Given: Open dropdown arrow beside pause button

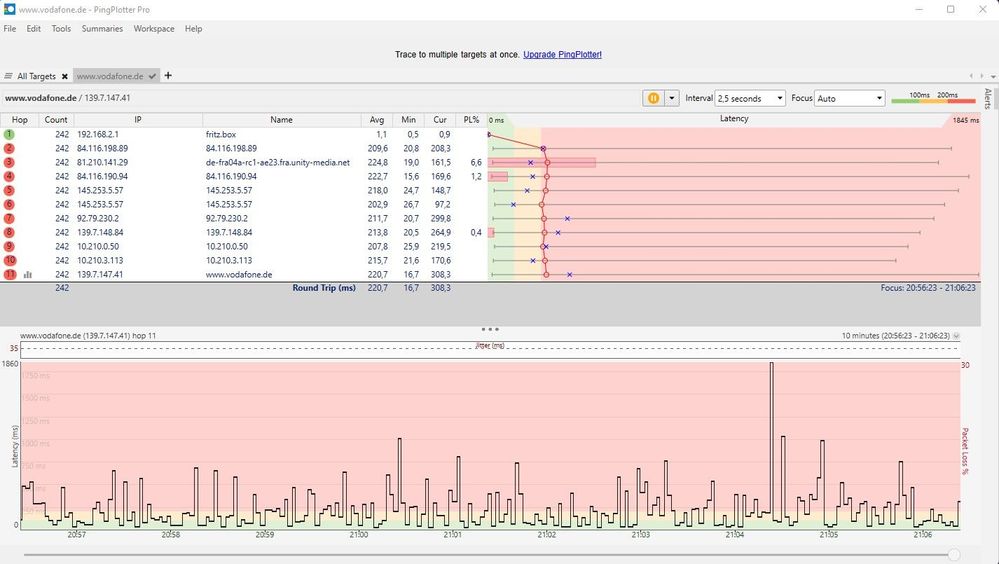Looking at the screenshot, I should pyautogui.click(x=672, y=98).
